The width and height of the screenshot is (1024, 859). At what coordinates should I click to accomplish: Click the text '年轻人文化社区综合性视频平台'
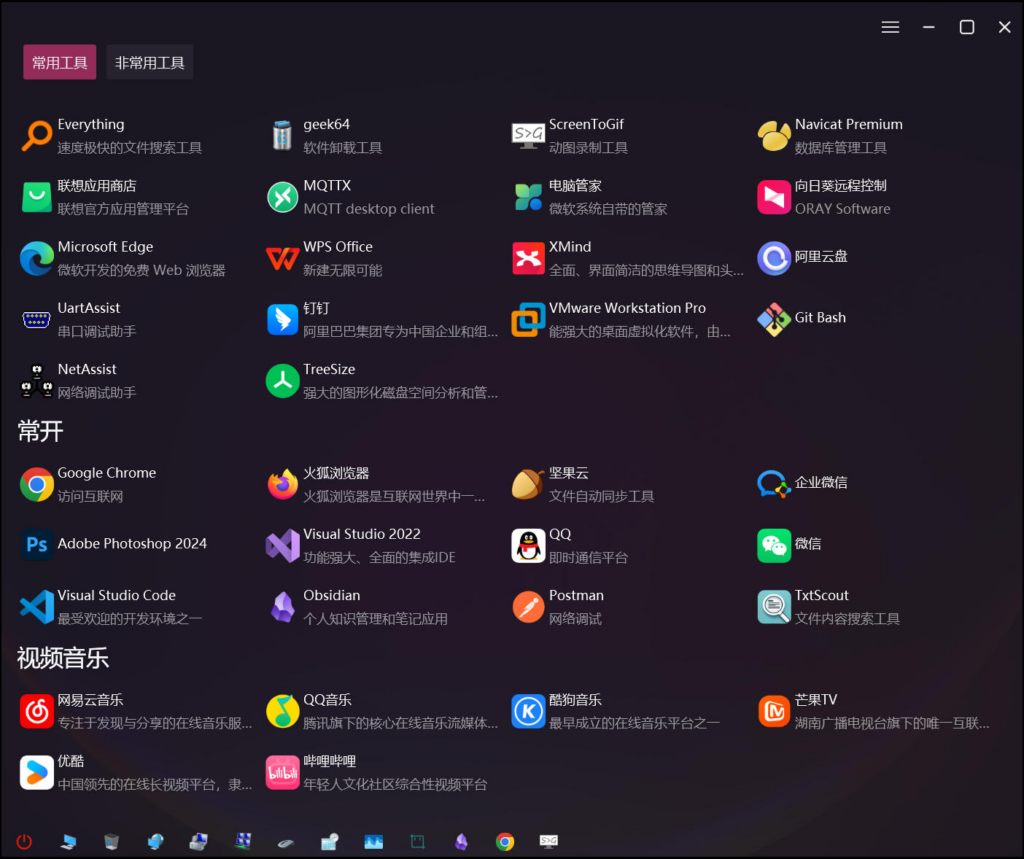coord(395,785)
